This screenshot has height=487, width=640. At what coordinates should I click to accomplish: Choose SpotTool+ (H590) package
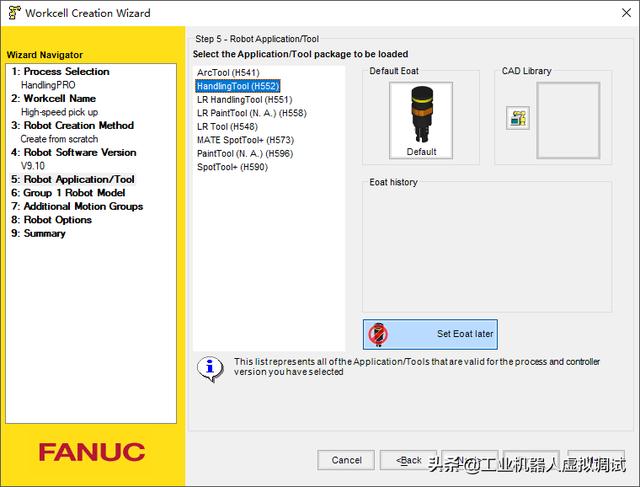(232, 167)
